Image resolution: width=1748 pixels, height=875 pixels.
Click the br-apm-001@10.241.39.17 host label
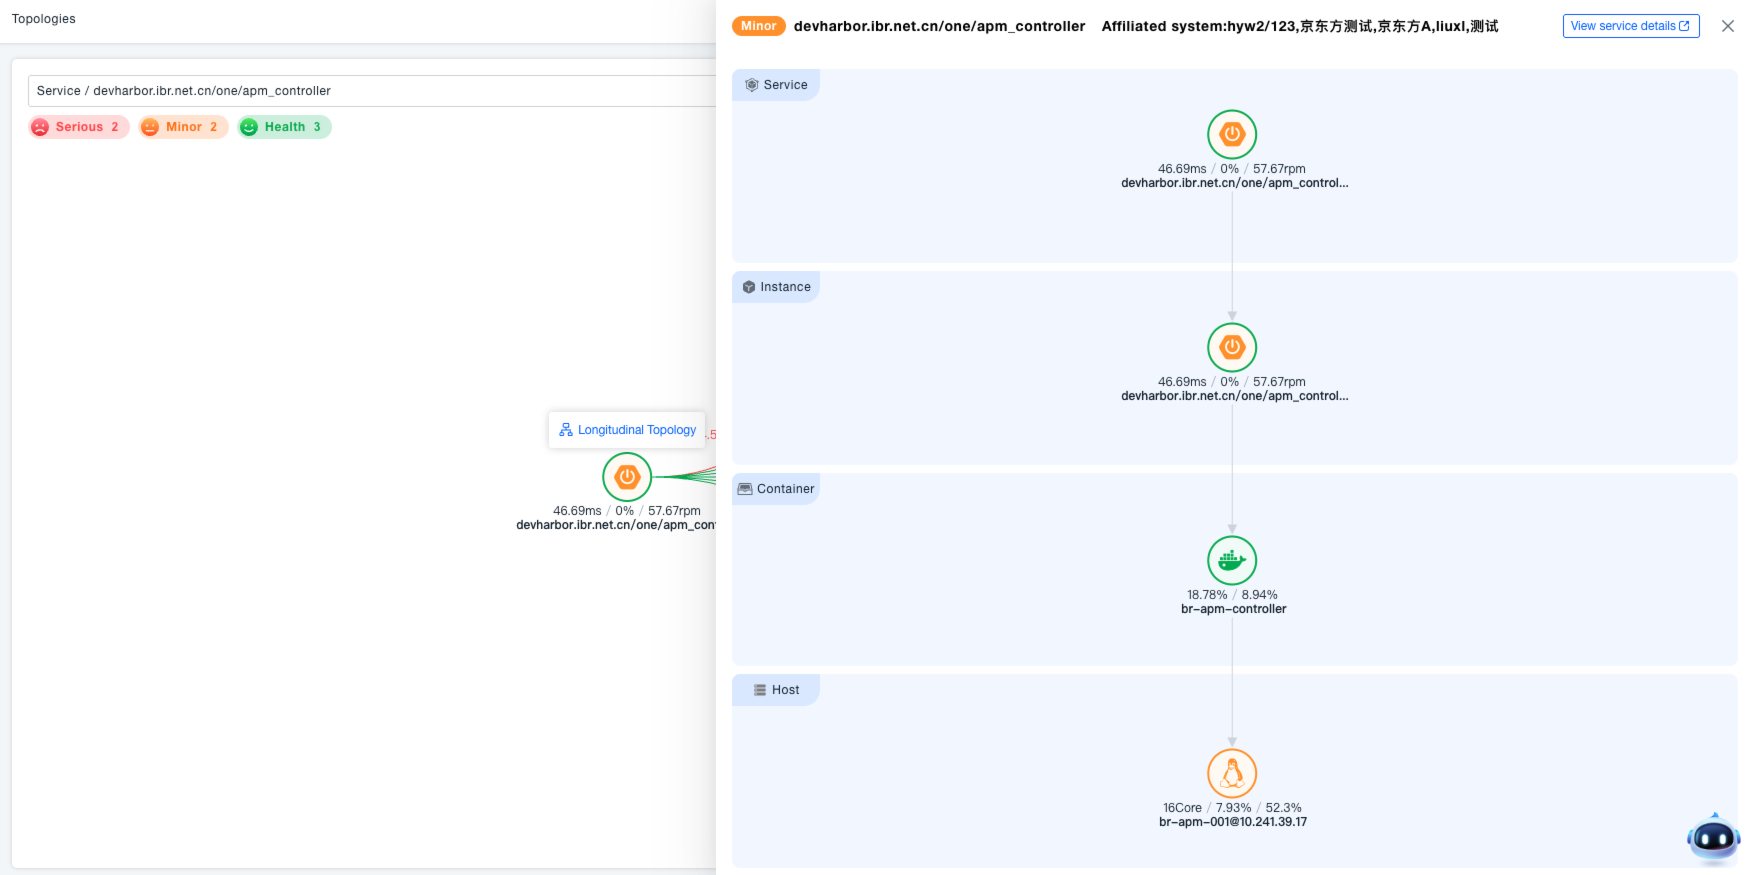(1232, 822)
